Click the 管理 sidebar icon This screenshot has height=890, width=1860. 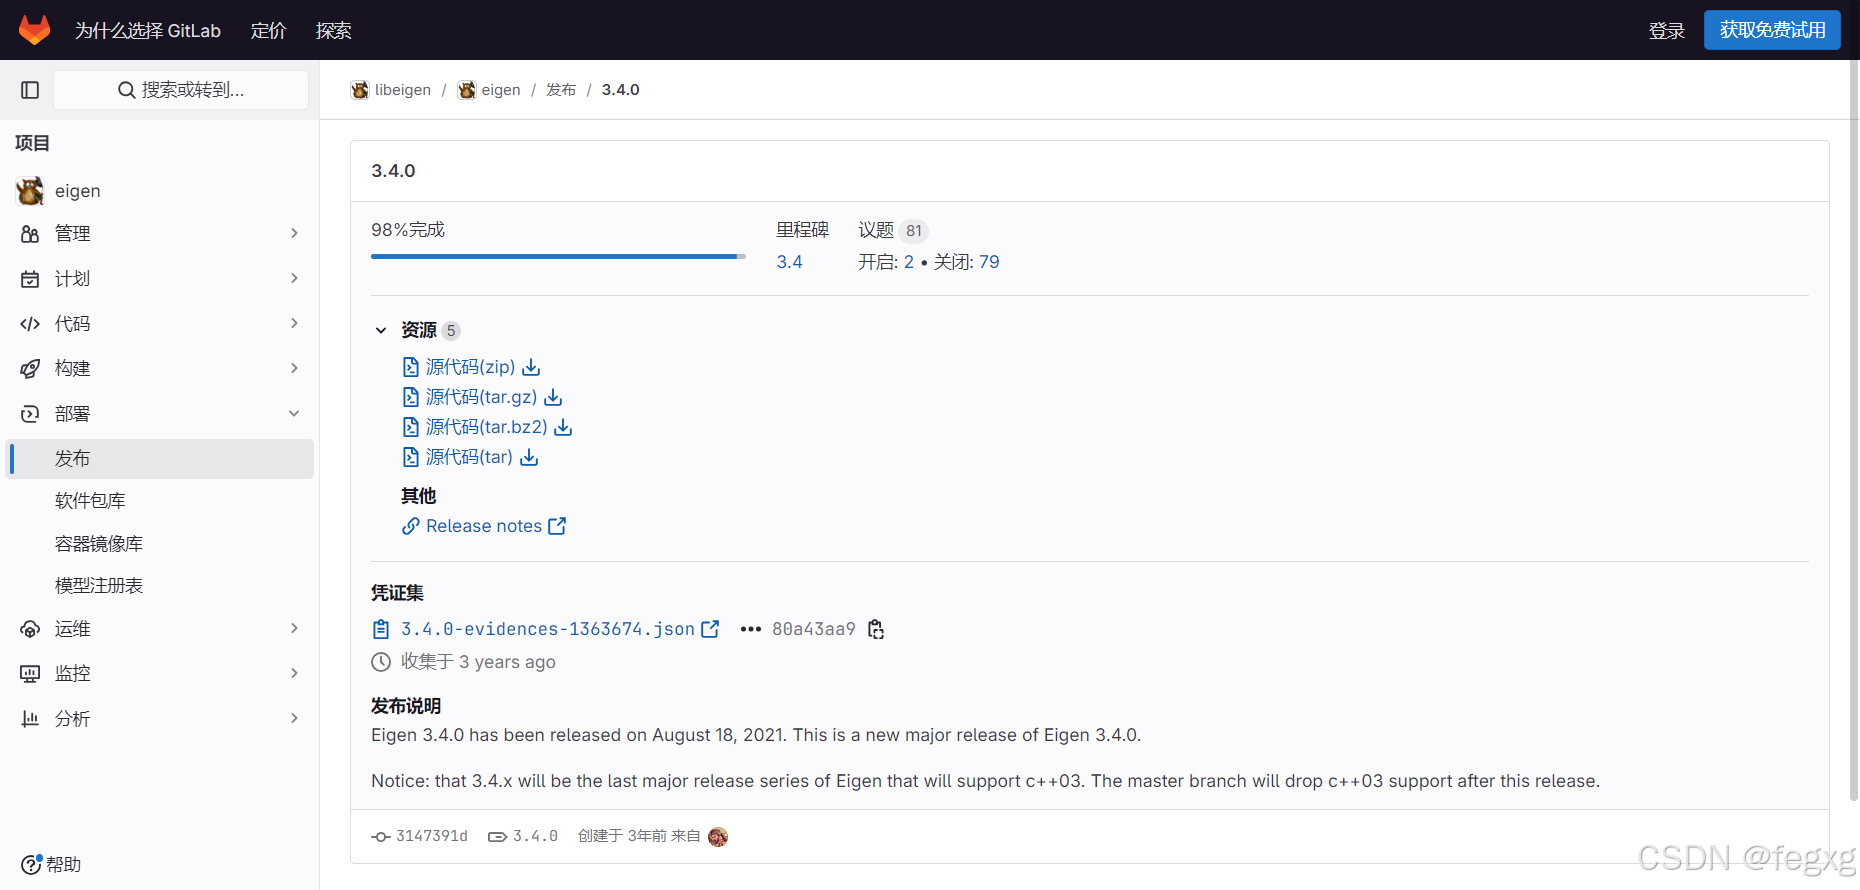[x=30, y=233]
